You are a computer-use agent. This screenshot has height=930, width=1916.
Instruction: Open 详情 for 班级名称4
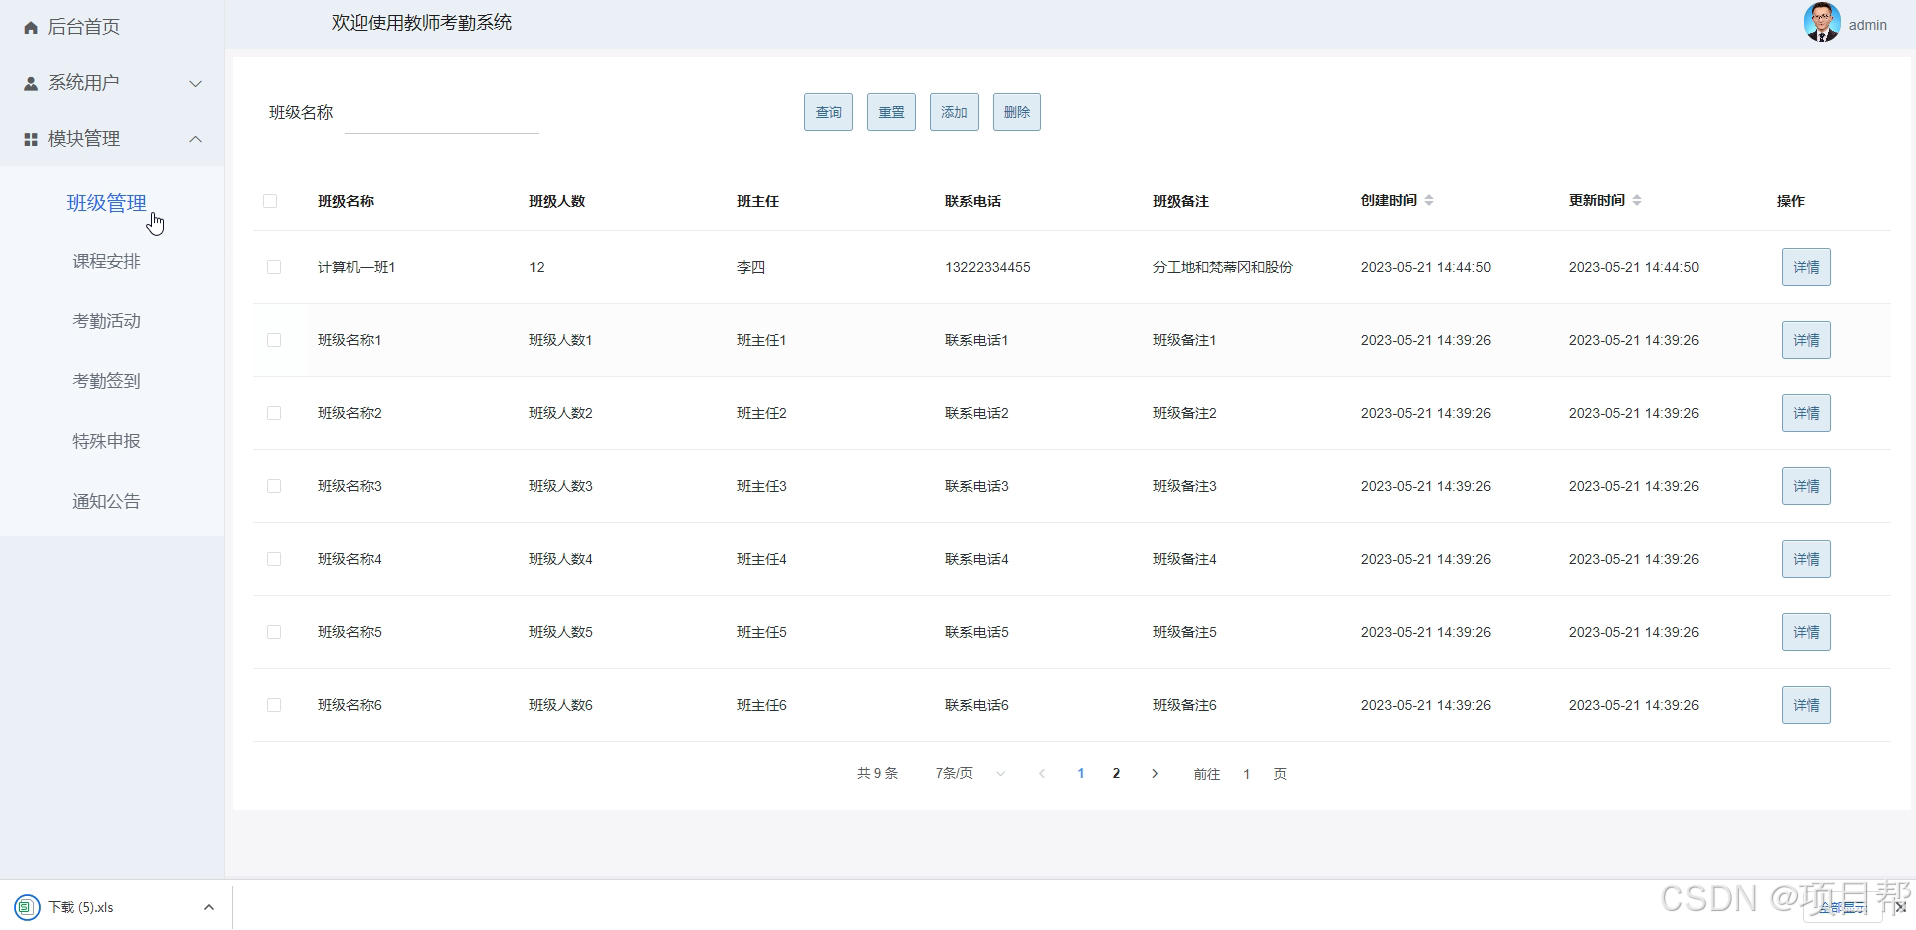(1806, 559)
